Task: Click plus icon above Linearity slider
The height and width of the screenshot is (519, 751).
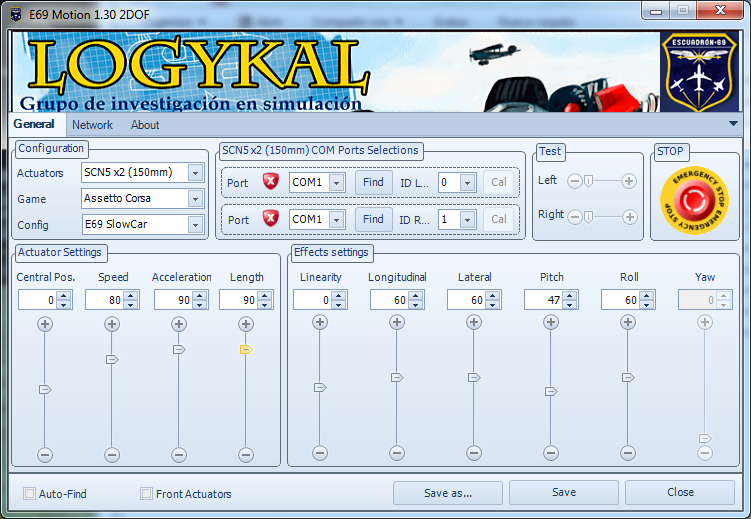Action: [320, 322]
